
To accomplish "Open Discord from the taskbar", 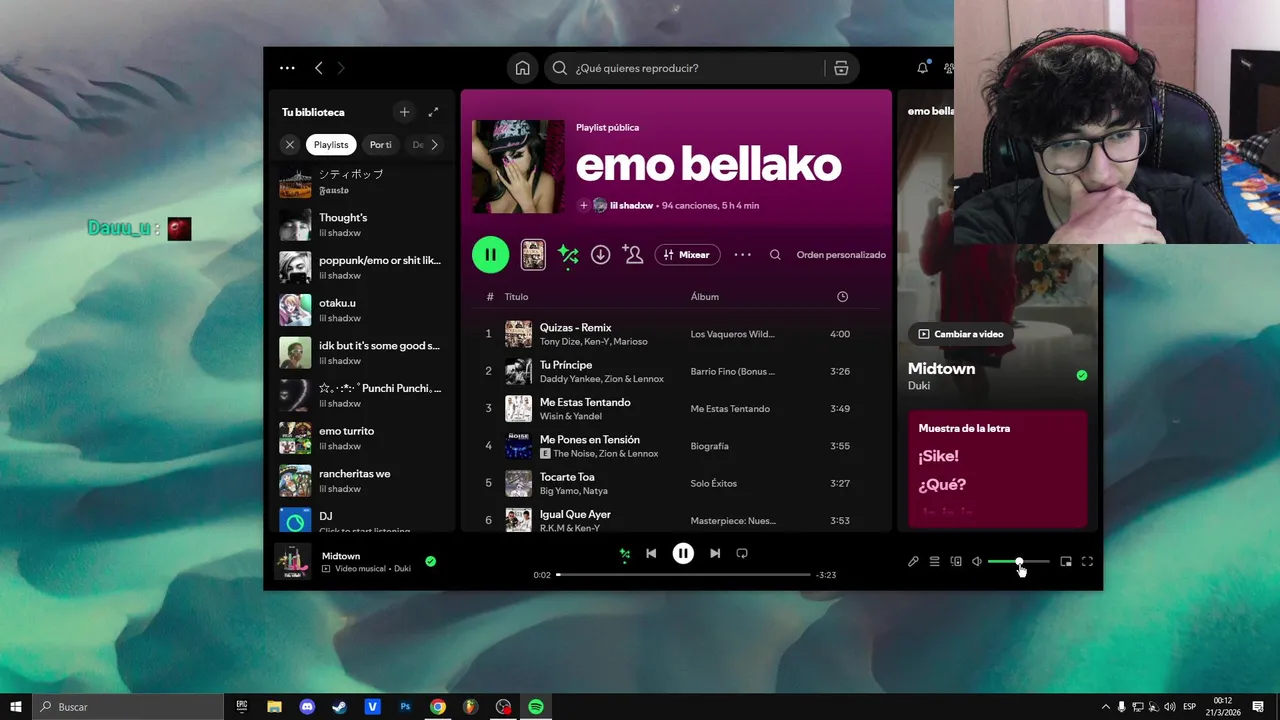I will tap(307, 707).
